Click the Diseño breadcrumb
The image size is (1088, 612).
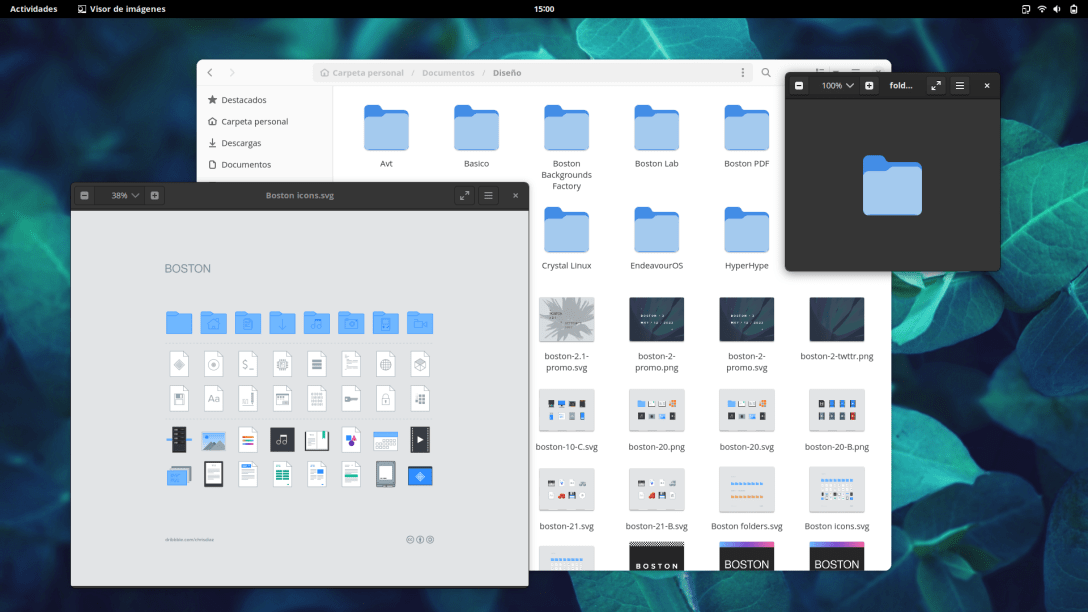coord(507,72)
